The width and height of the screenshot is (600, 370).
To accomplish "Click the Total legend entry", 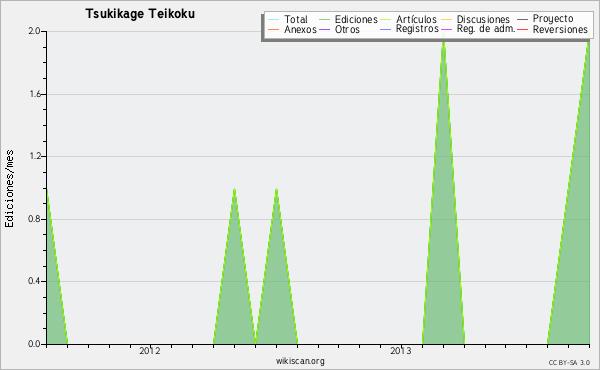I will coord(296,19).
